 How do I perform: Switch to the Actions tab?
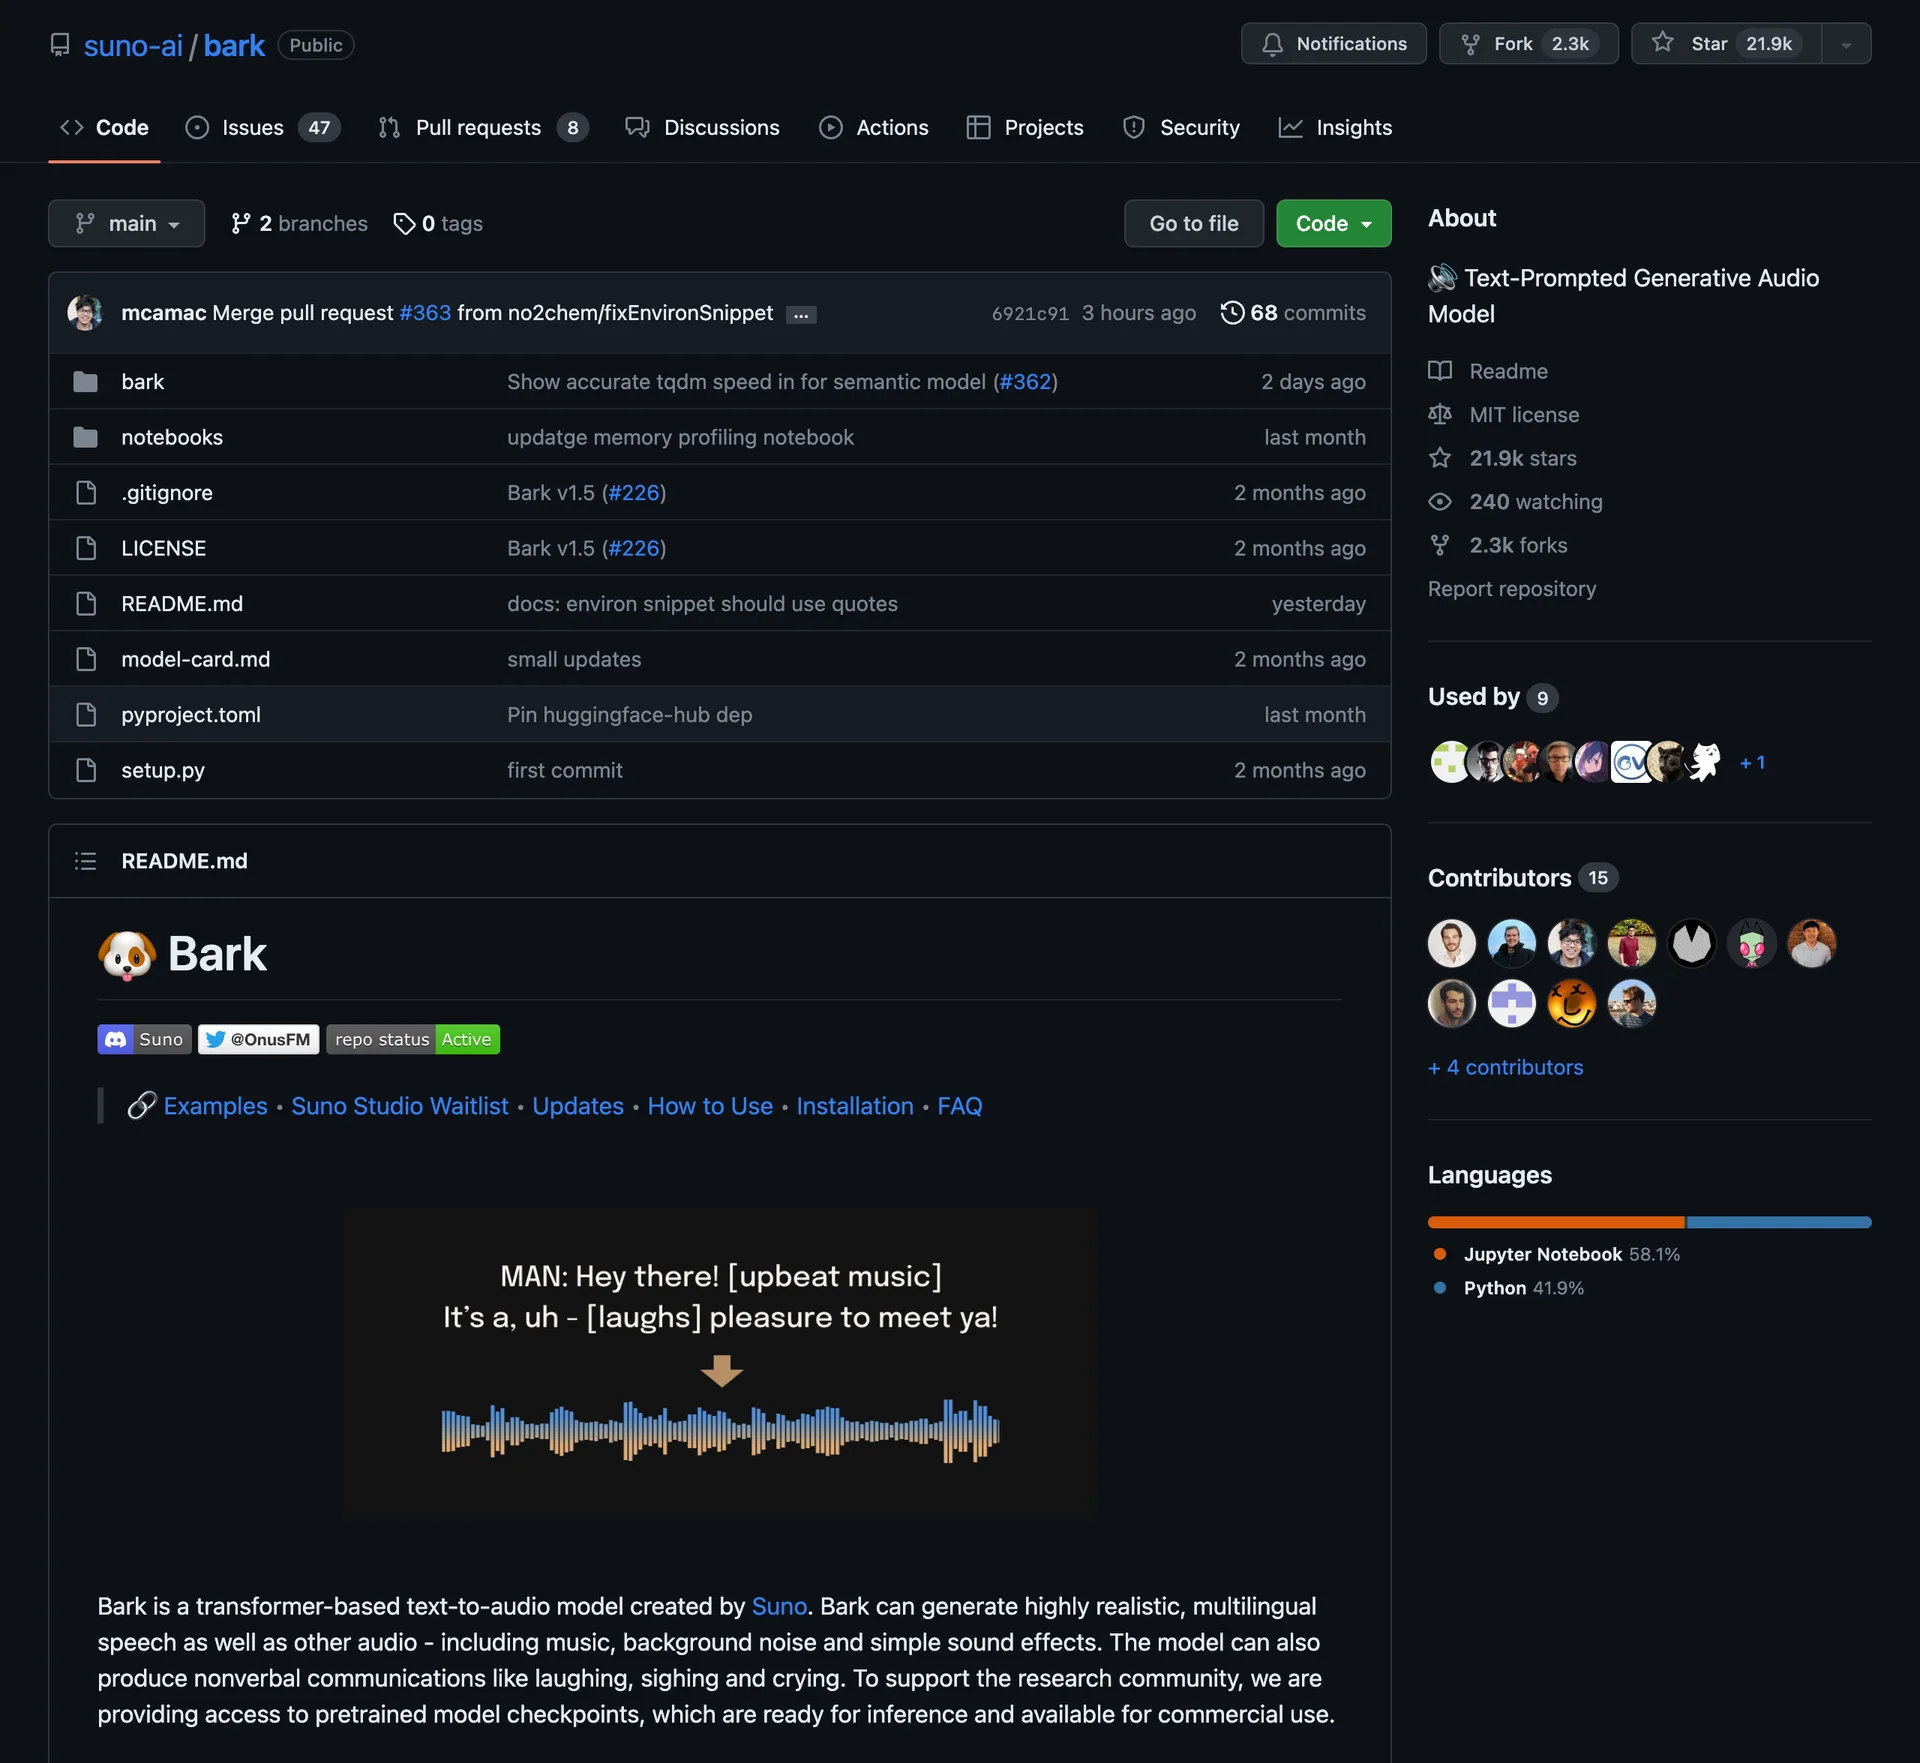click(x=874, y=128)
